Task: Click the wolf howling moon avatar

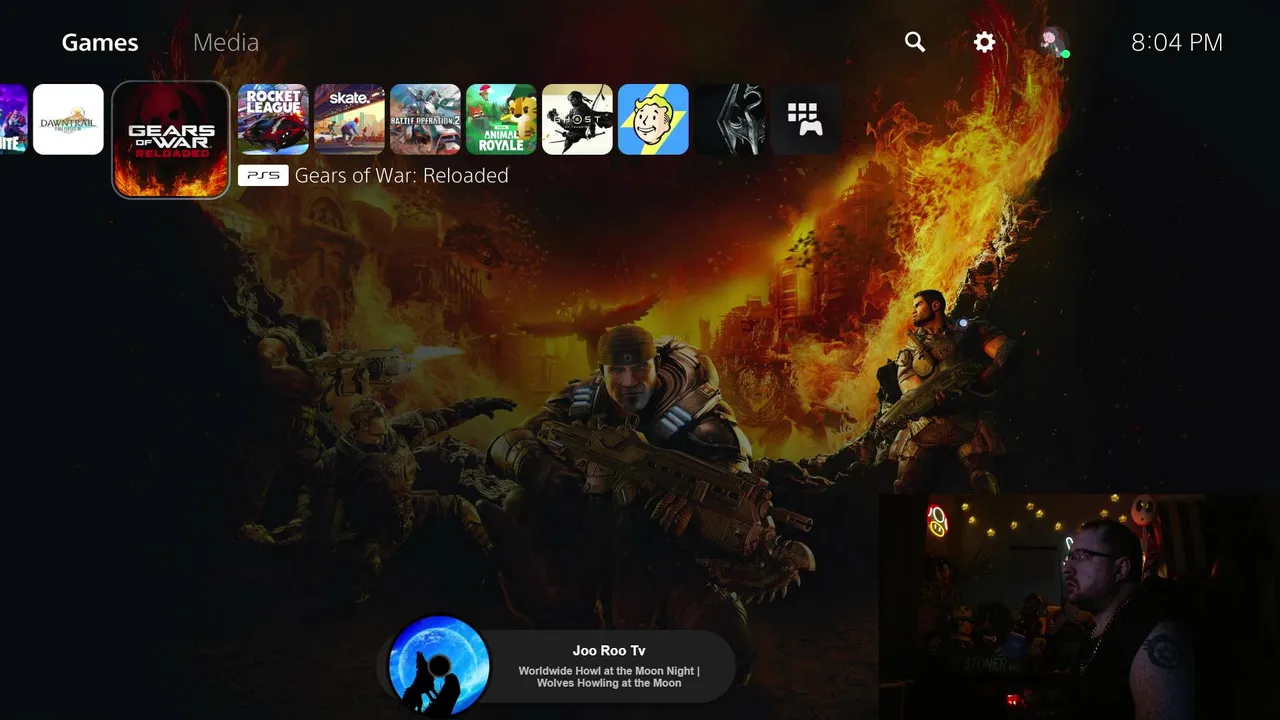Action: tap(439, 665)
